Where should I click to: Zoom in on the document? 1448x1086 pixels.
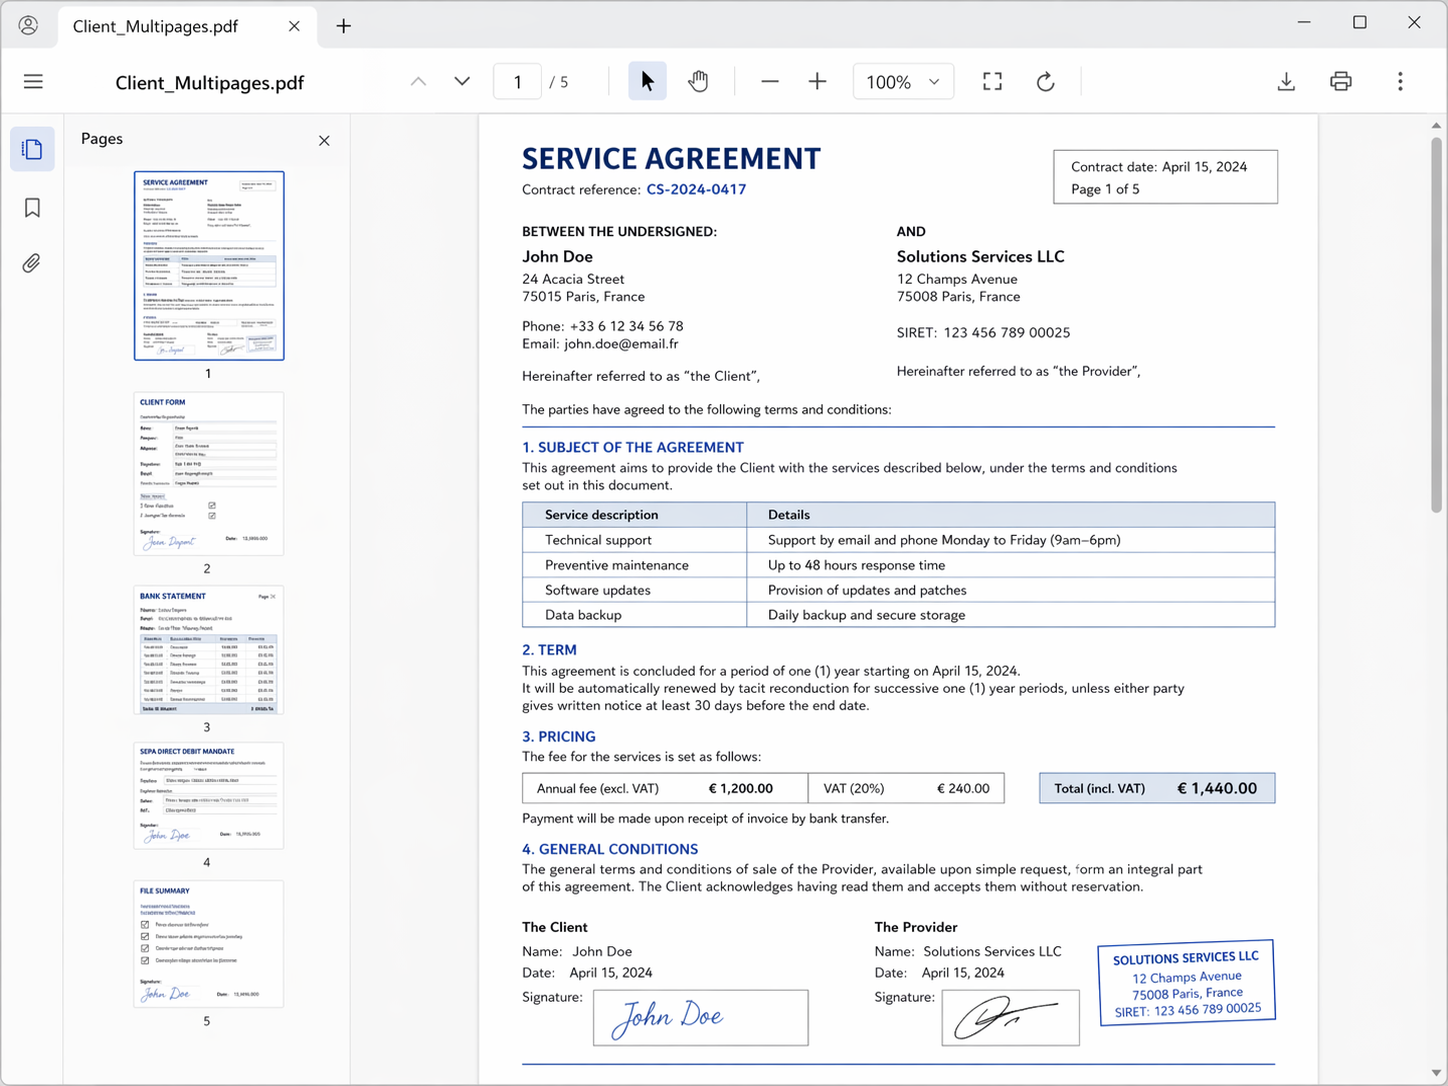pyautogui.click(x=817, y=81)
